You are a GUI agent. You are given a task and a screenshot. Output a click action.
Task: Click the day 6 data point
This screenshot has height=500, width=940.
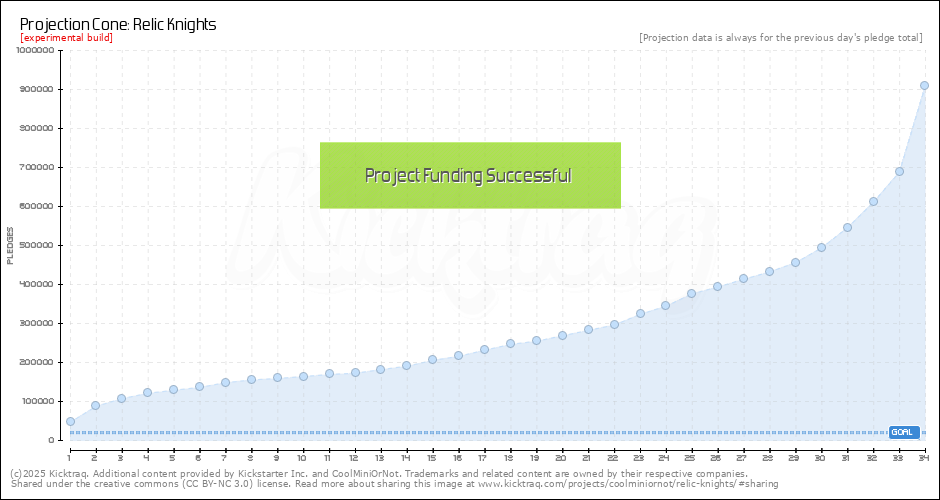(200, 387)
